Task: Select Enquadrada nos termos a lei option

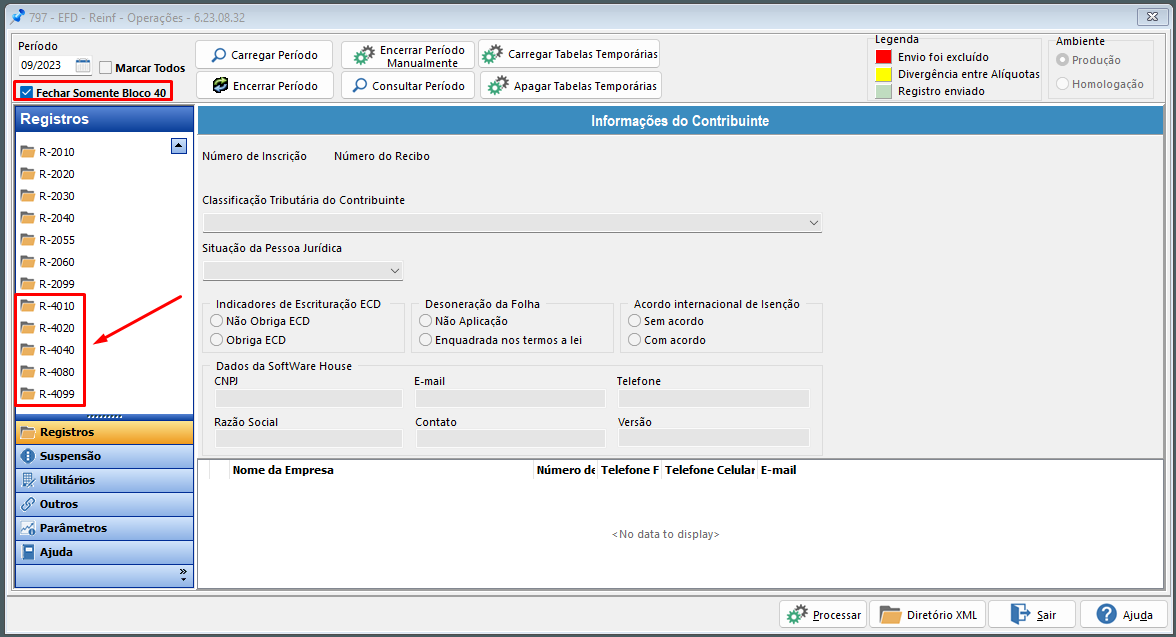Action: pos(425,340)
